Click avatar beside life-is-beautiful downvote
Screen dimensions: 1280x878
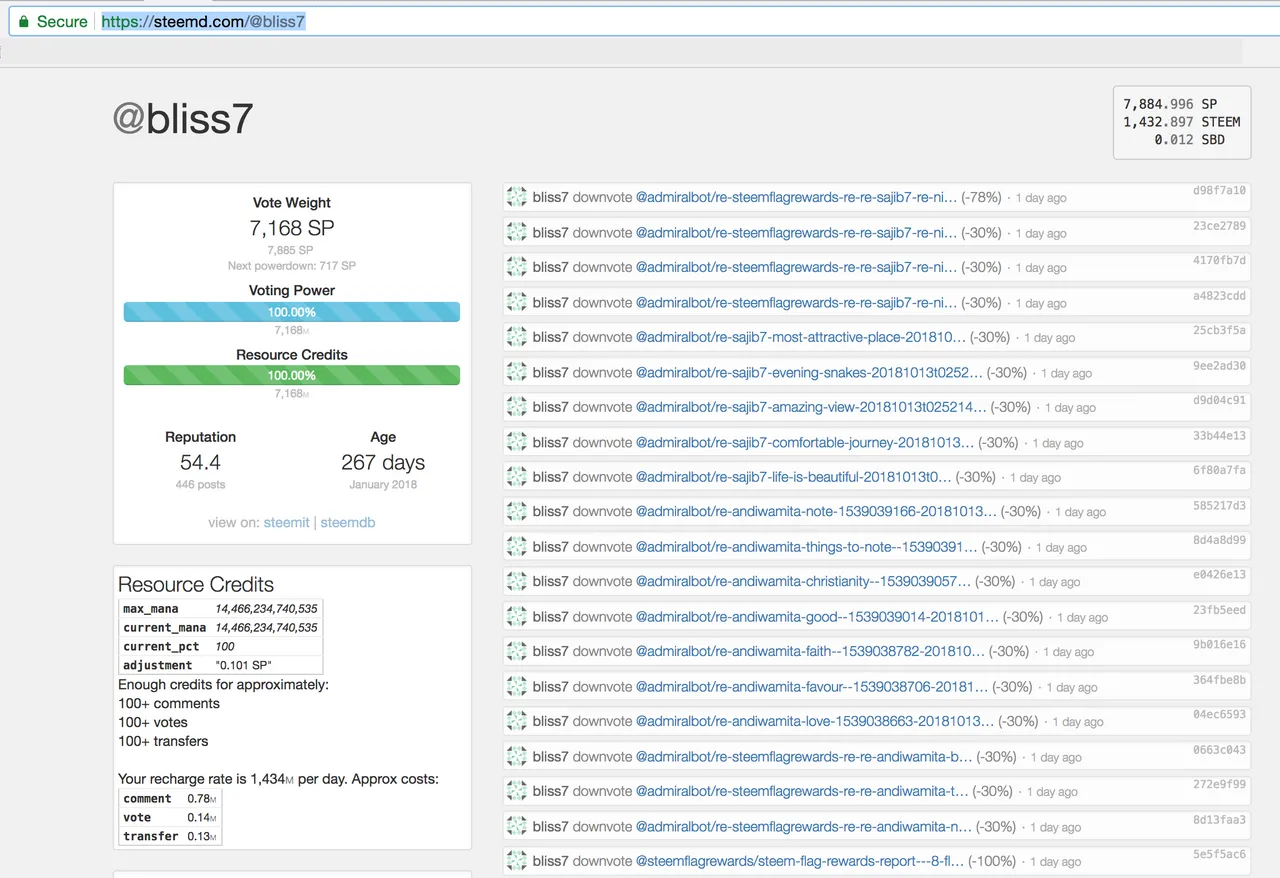[516, 477]
